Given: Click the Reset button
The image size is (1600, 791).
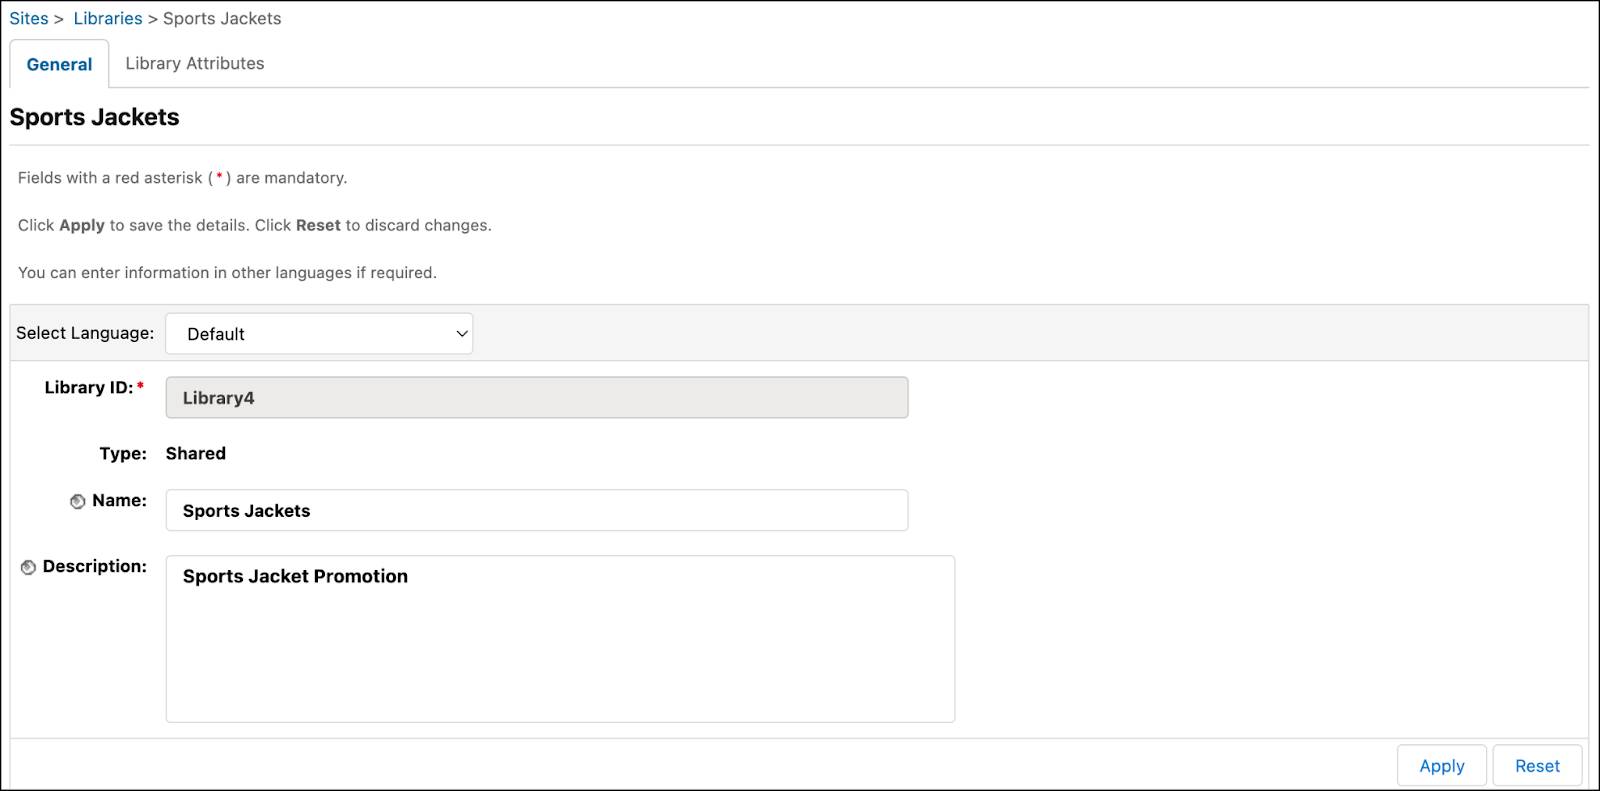Looking at the screenshot, I should point(1537,766).
